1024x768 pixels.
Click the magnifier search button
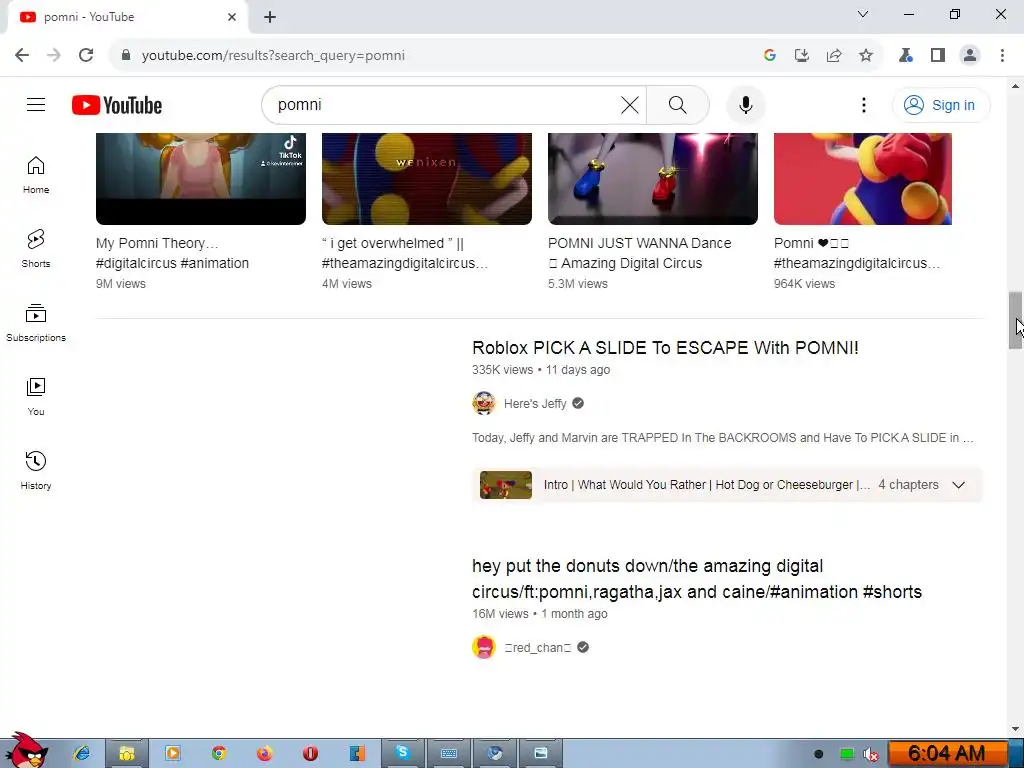(678, 104)
